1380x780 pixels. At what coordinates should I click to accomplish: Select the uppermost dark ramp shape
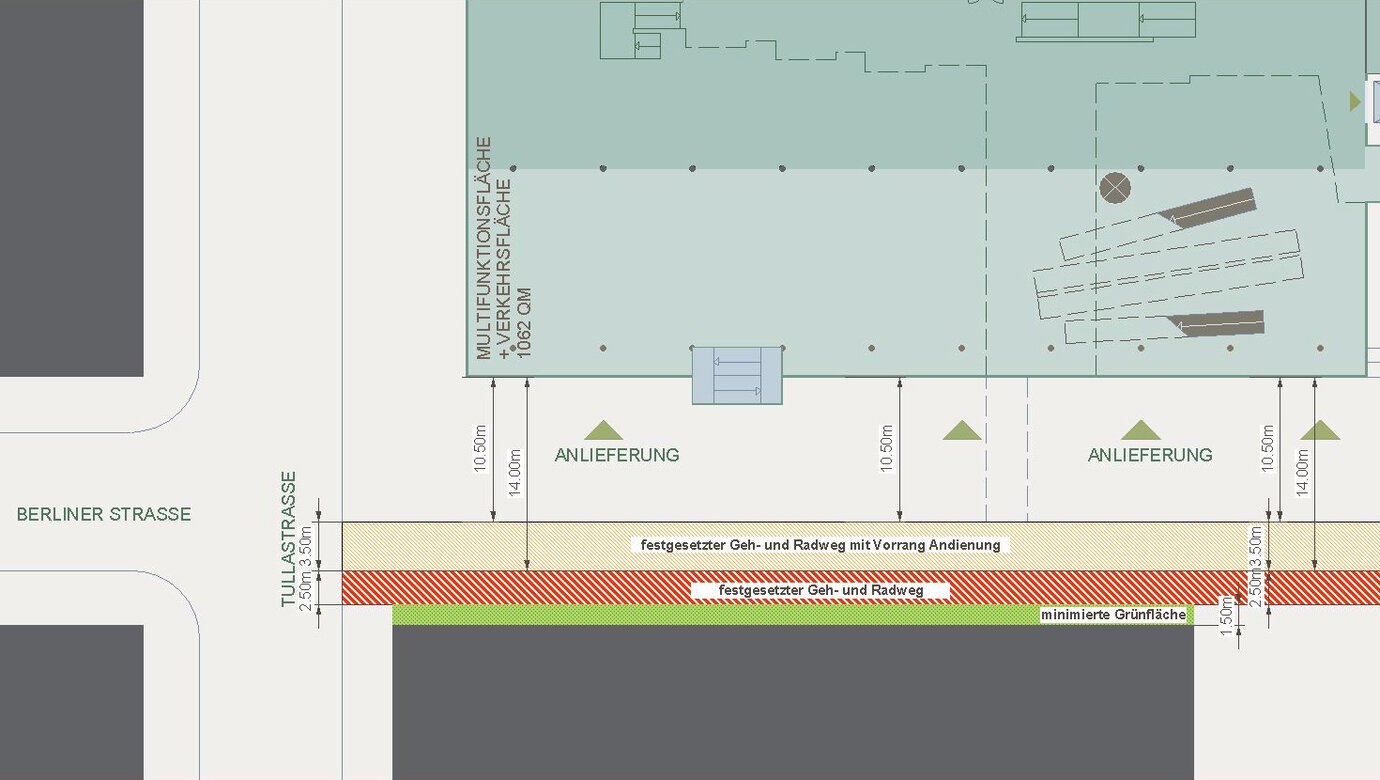pyautogui.click(x=1210, y=207)
